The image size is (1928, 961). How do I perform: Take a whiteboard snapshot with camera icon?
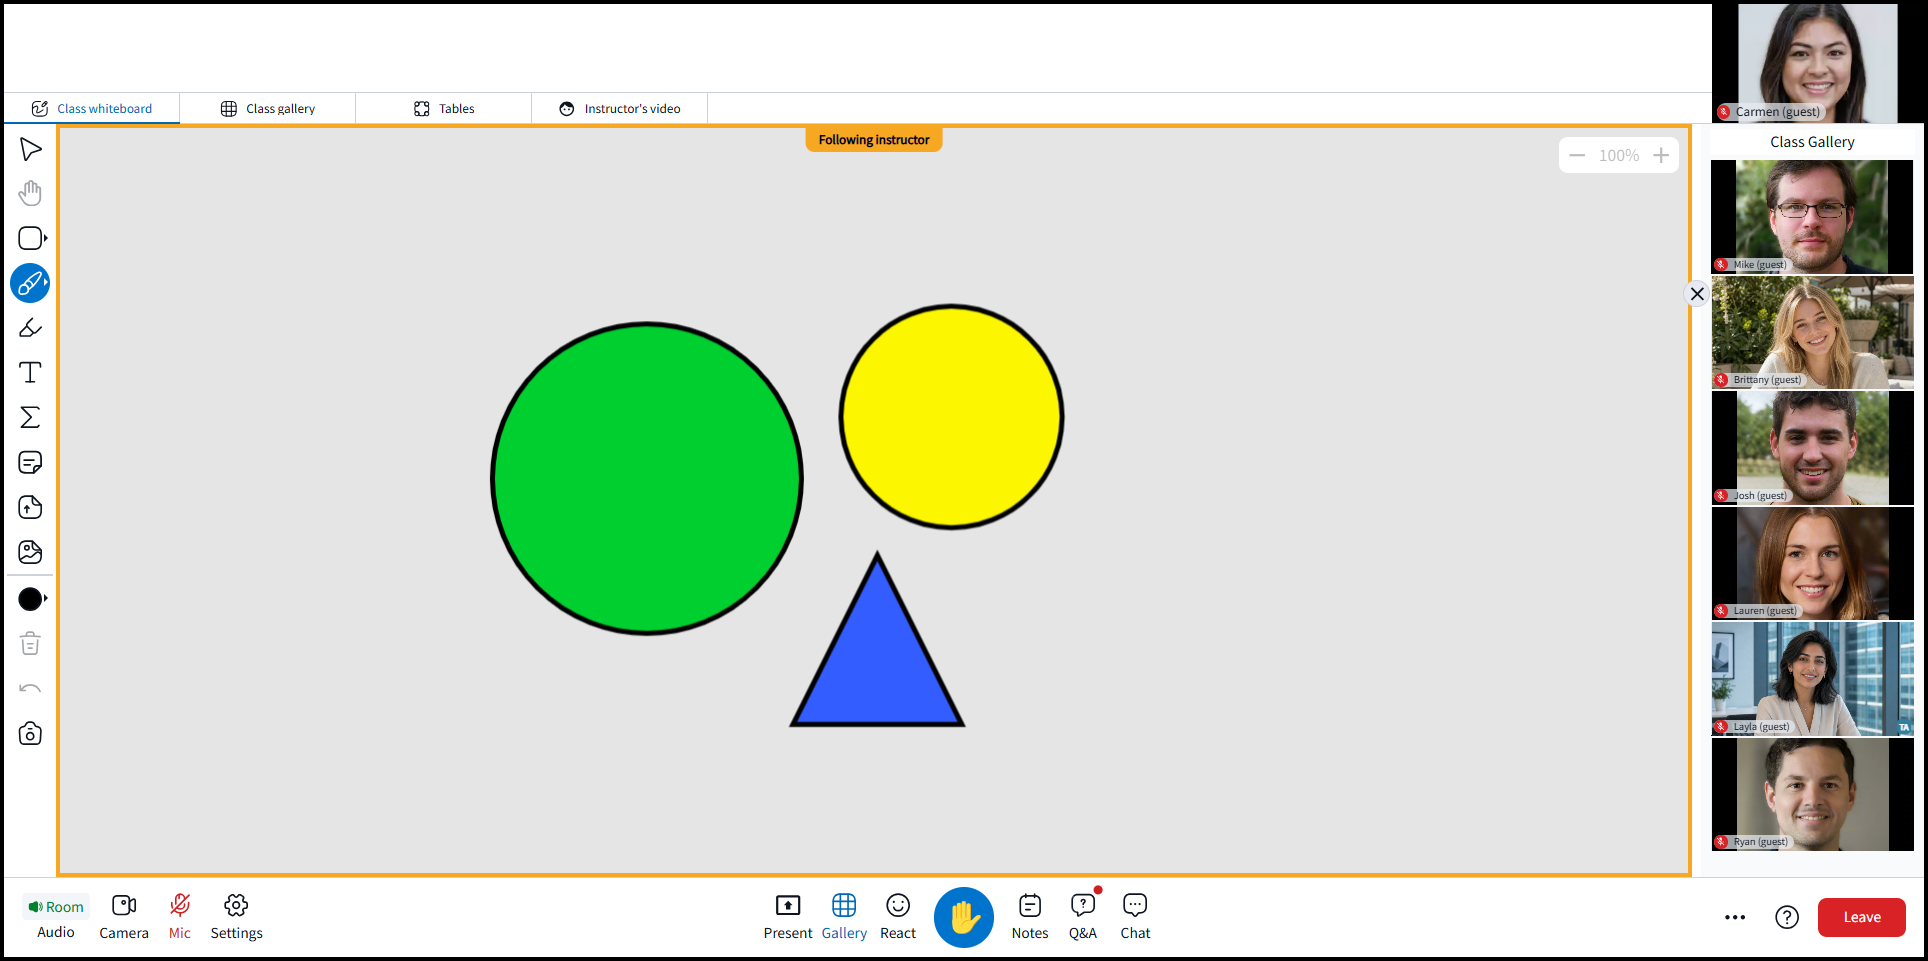(x=30, y=734)
